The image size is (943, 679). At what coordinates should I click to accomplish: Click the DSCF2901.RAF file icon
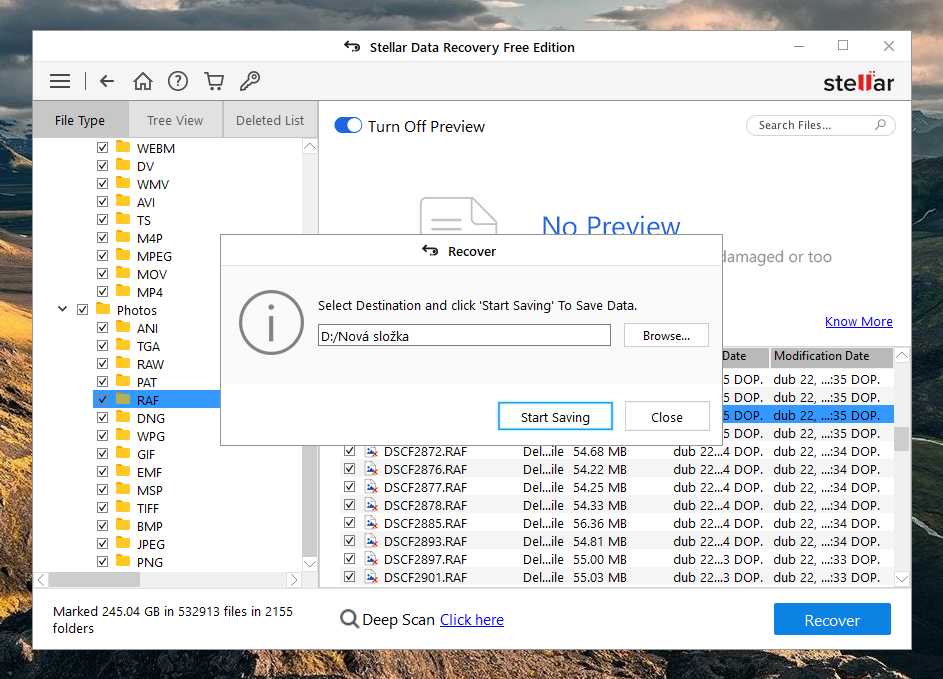pyautogui.click(x=372, y=577)
